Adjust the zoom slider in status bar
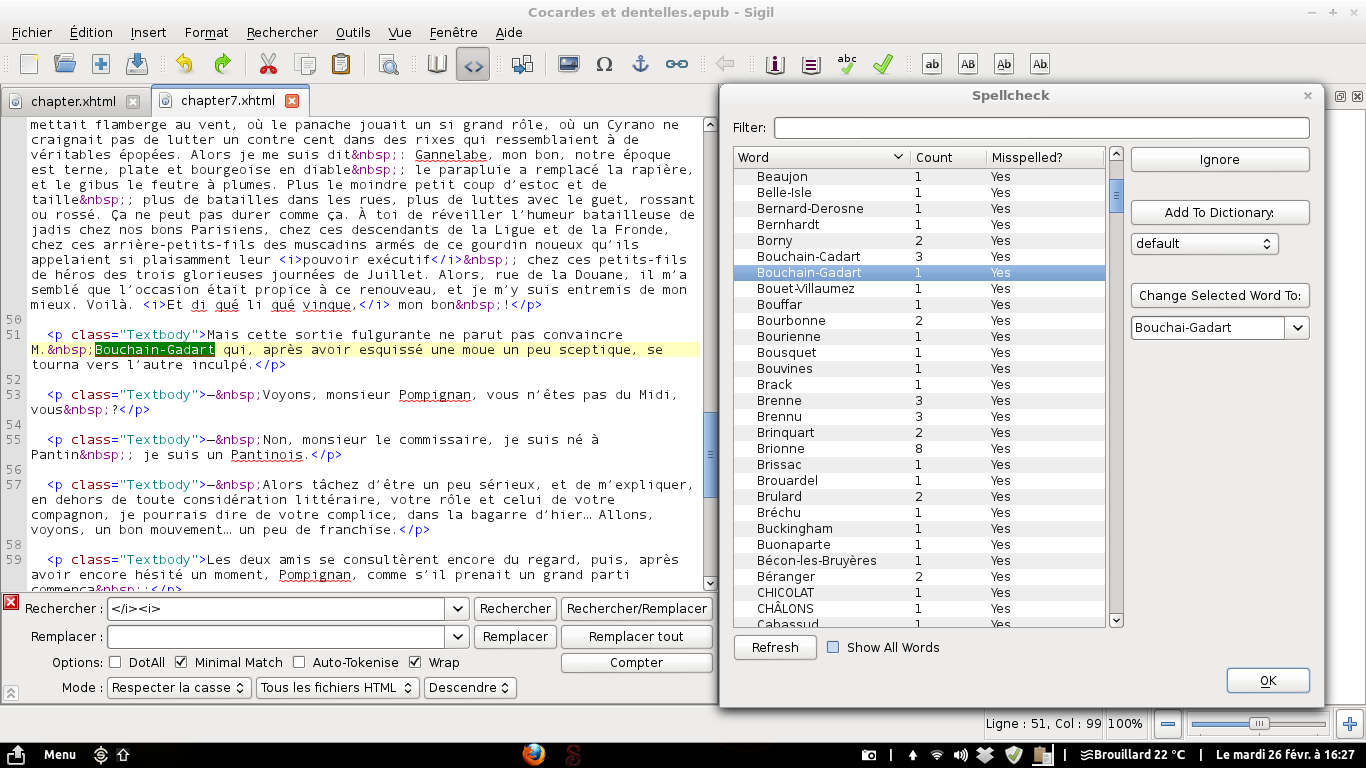 pos(1259,724)
